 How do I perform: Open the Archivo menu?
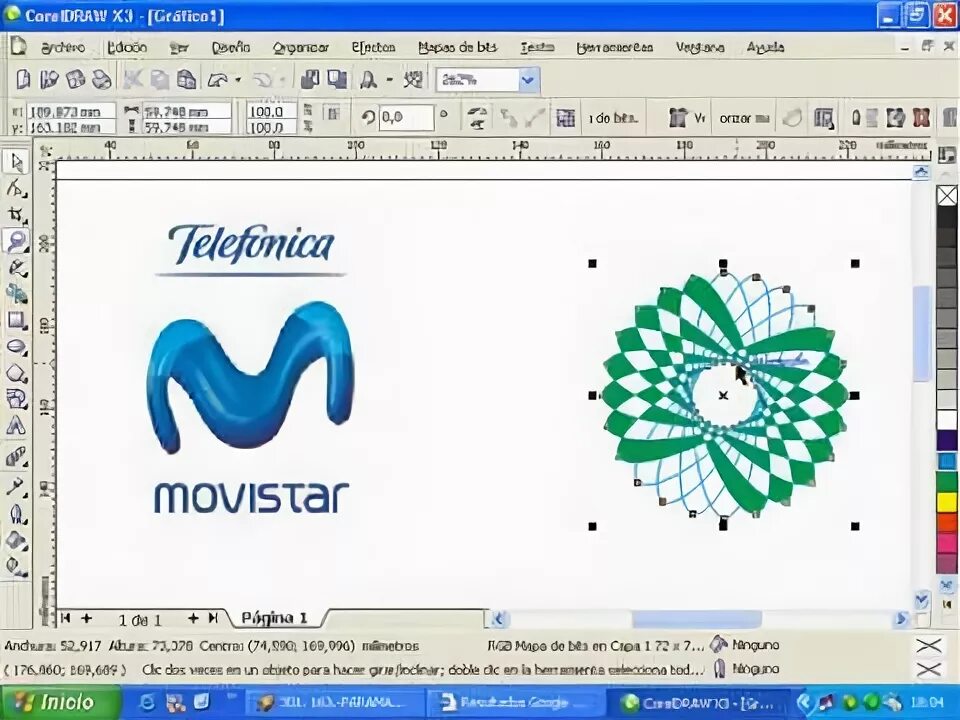point(62,47)
